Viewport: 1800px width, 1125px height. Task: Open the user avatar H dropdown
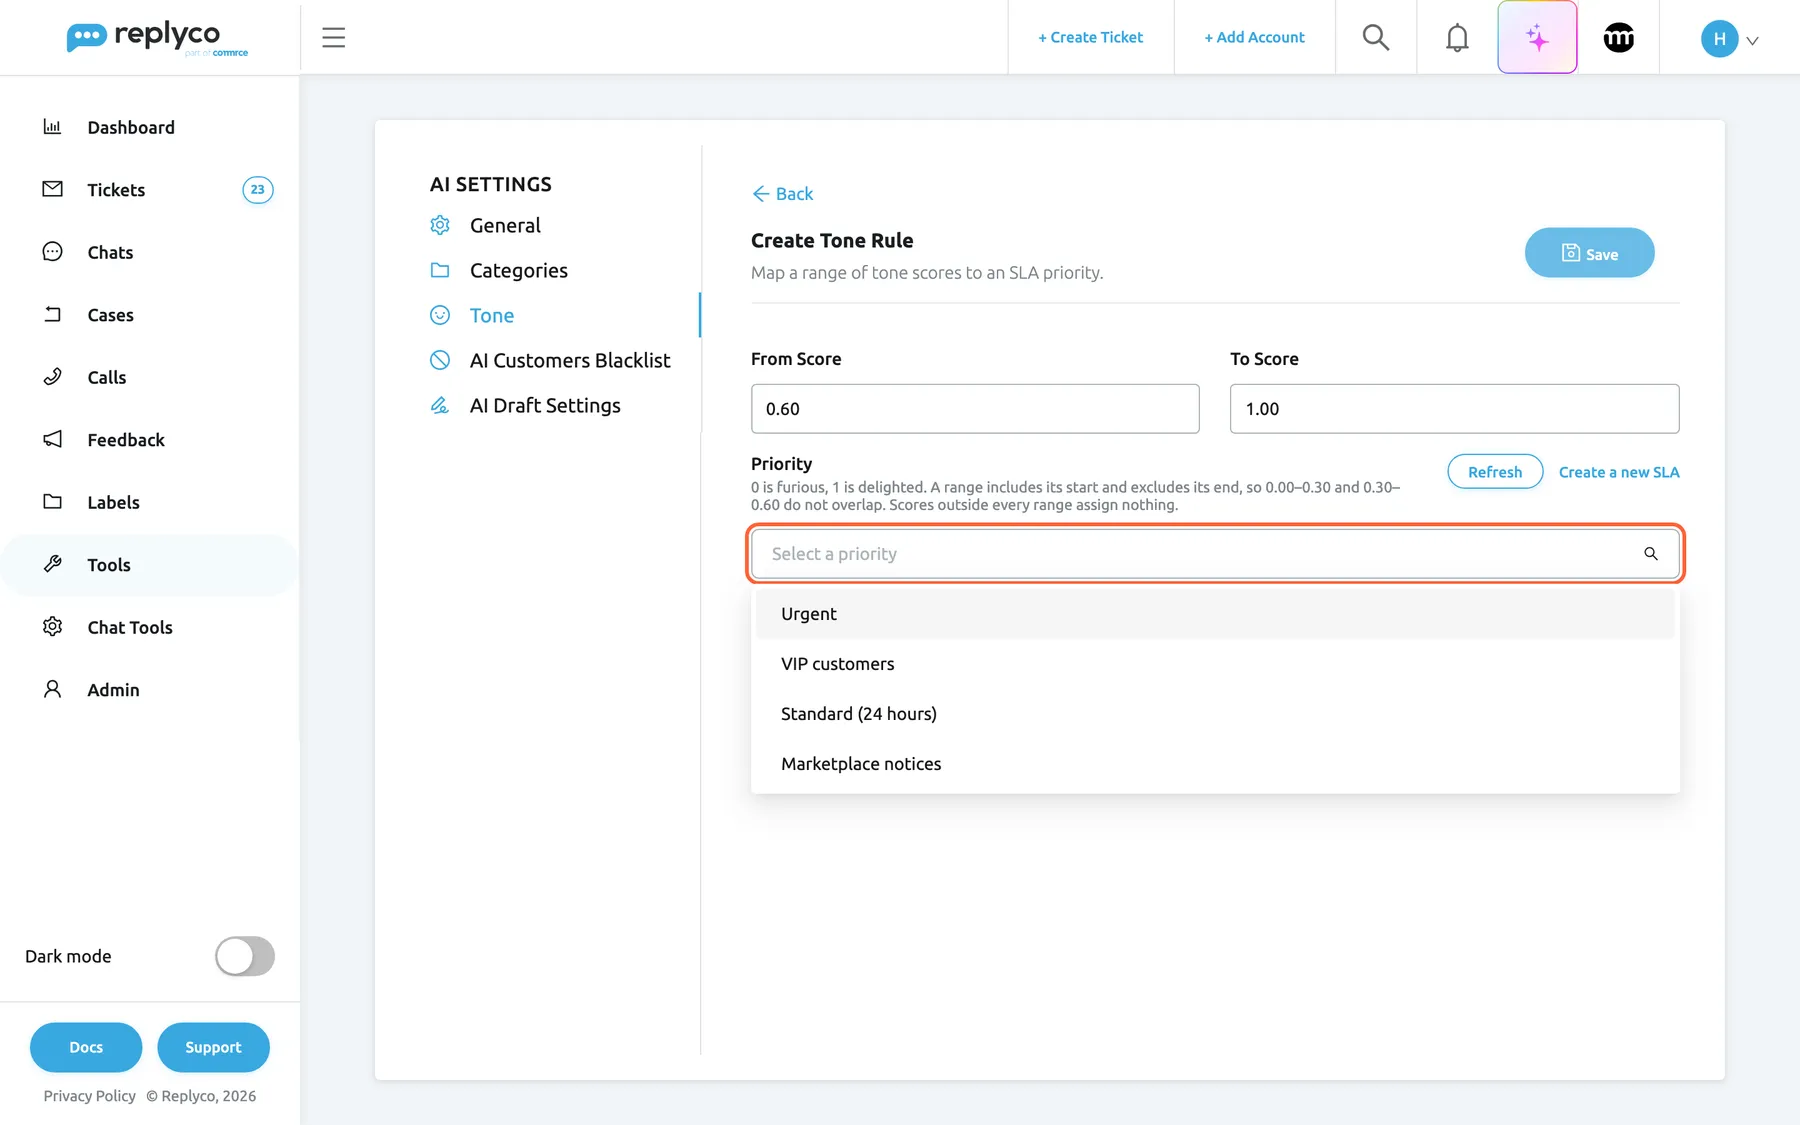click(1729, 39)
